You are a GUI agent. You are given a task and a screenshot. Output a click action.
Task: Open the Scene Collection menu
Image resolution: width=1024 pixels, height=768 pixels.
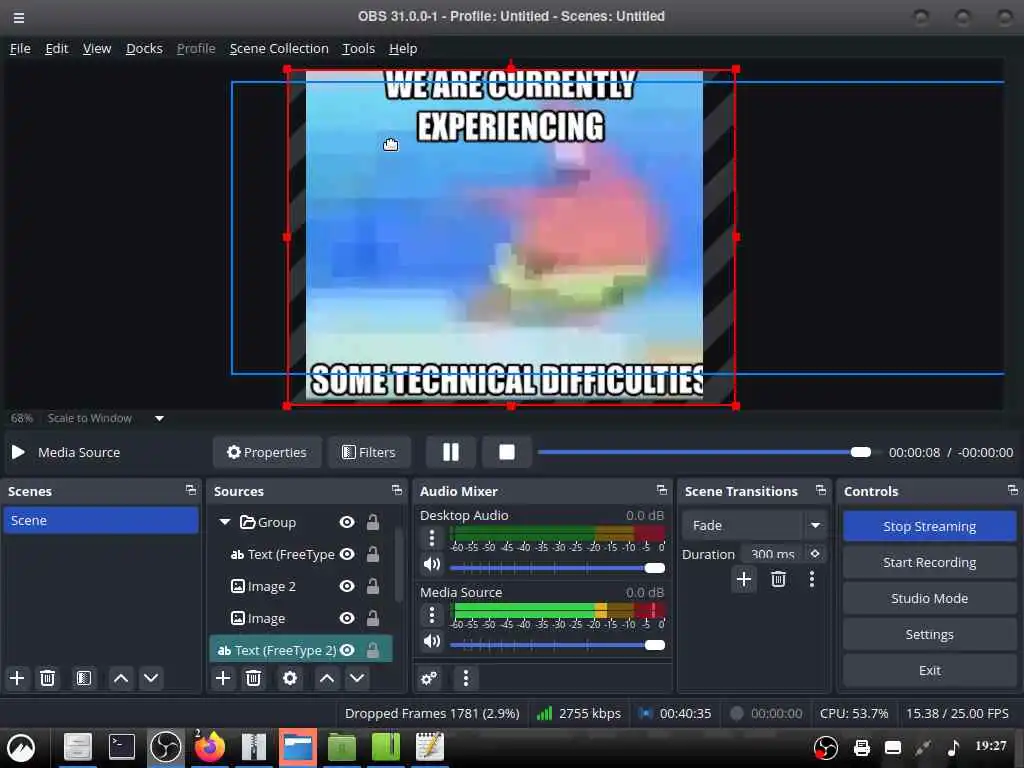point(279,48)
